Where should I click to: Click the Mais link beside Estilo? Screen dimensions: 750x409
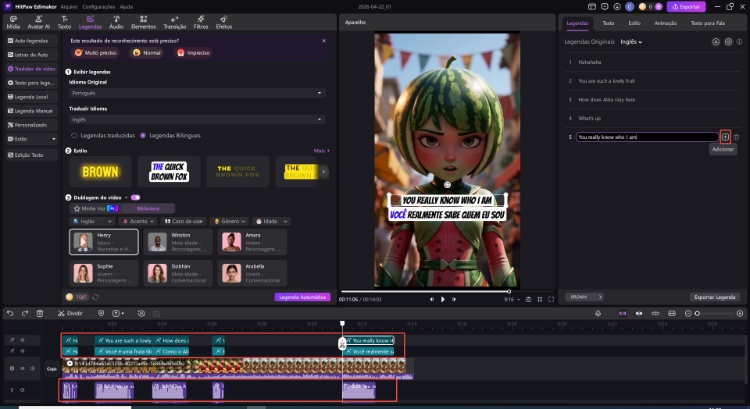pyautogui.click(x=321, y=151)
